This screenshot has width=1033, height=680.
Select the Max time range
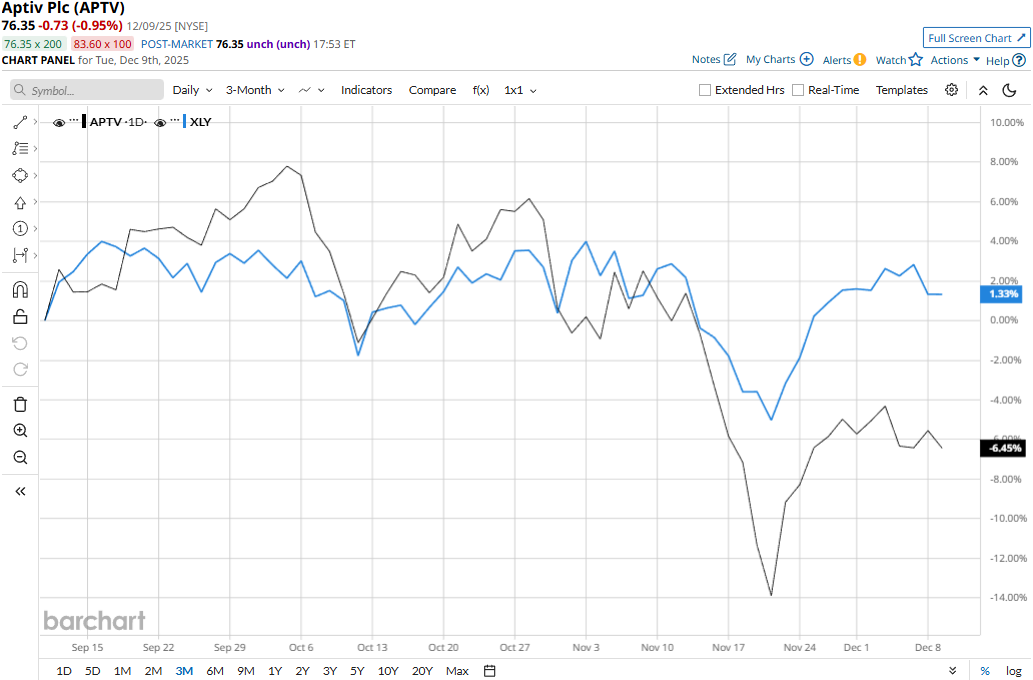[x=457, y=671]
